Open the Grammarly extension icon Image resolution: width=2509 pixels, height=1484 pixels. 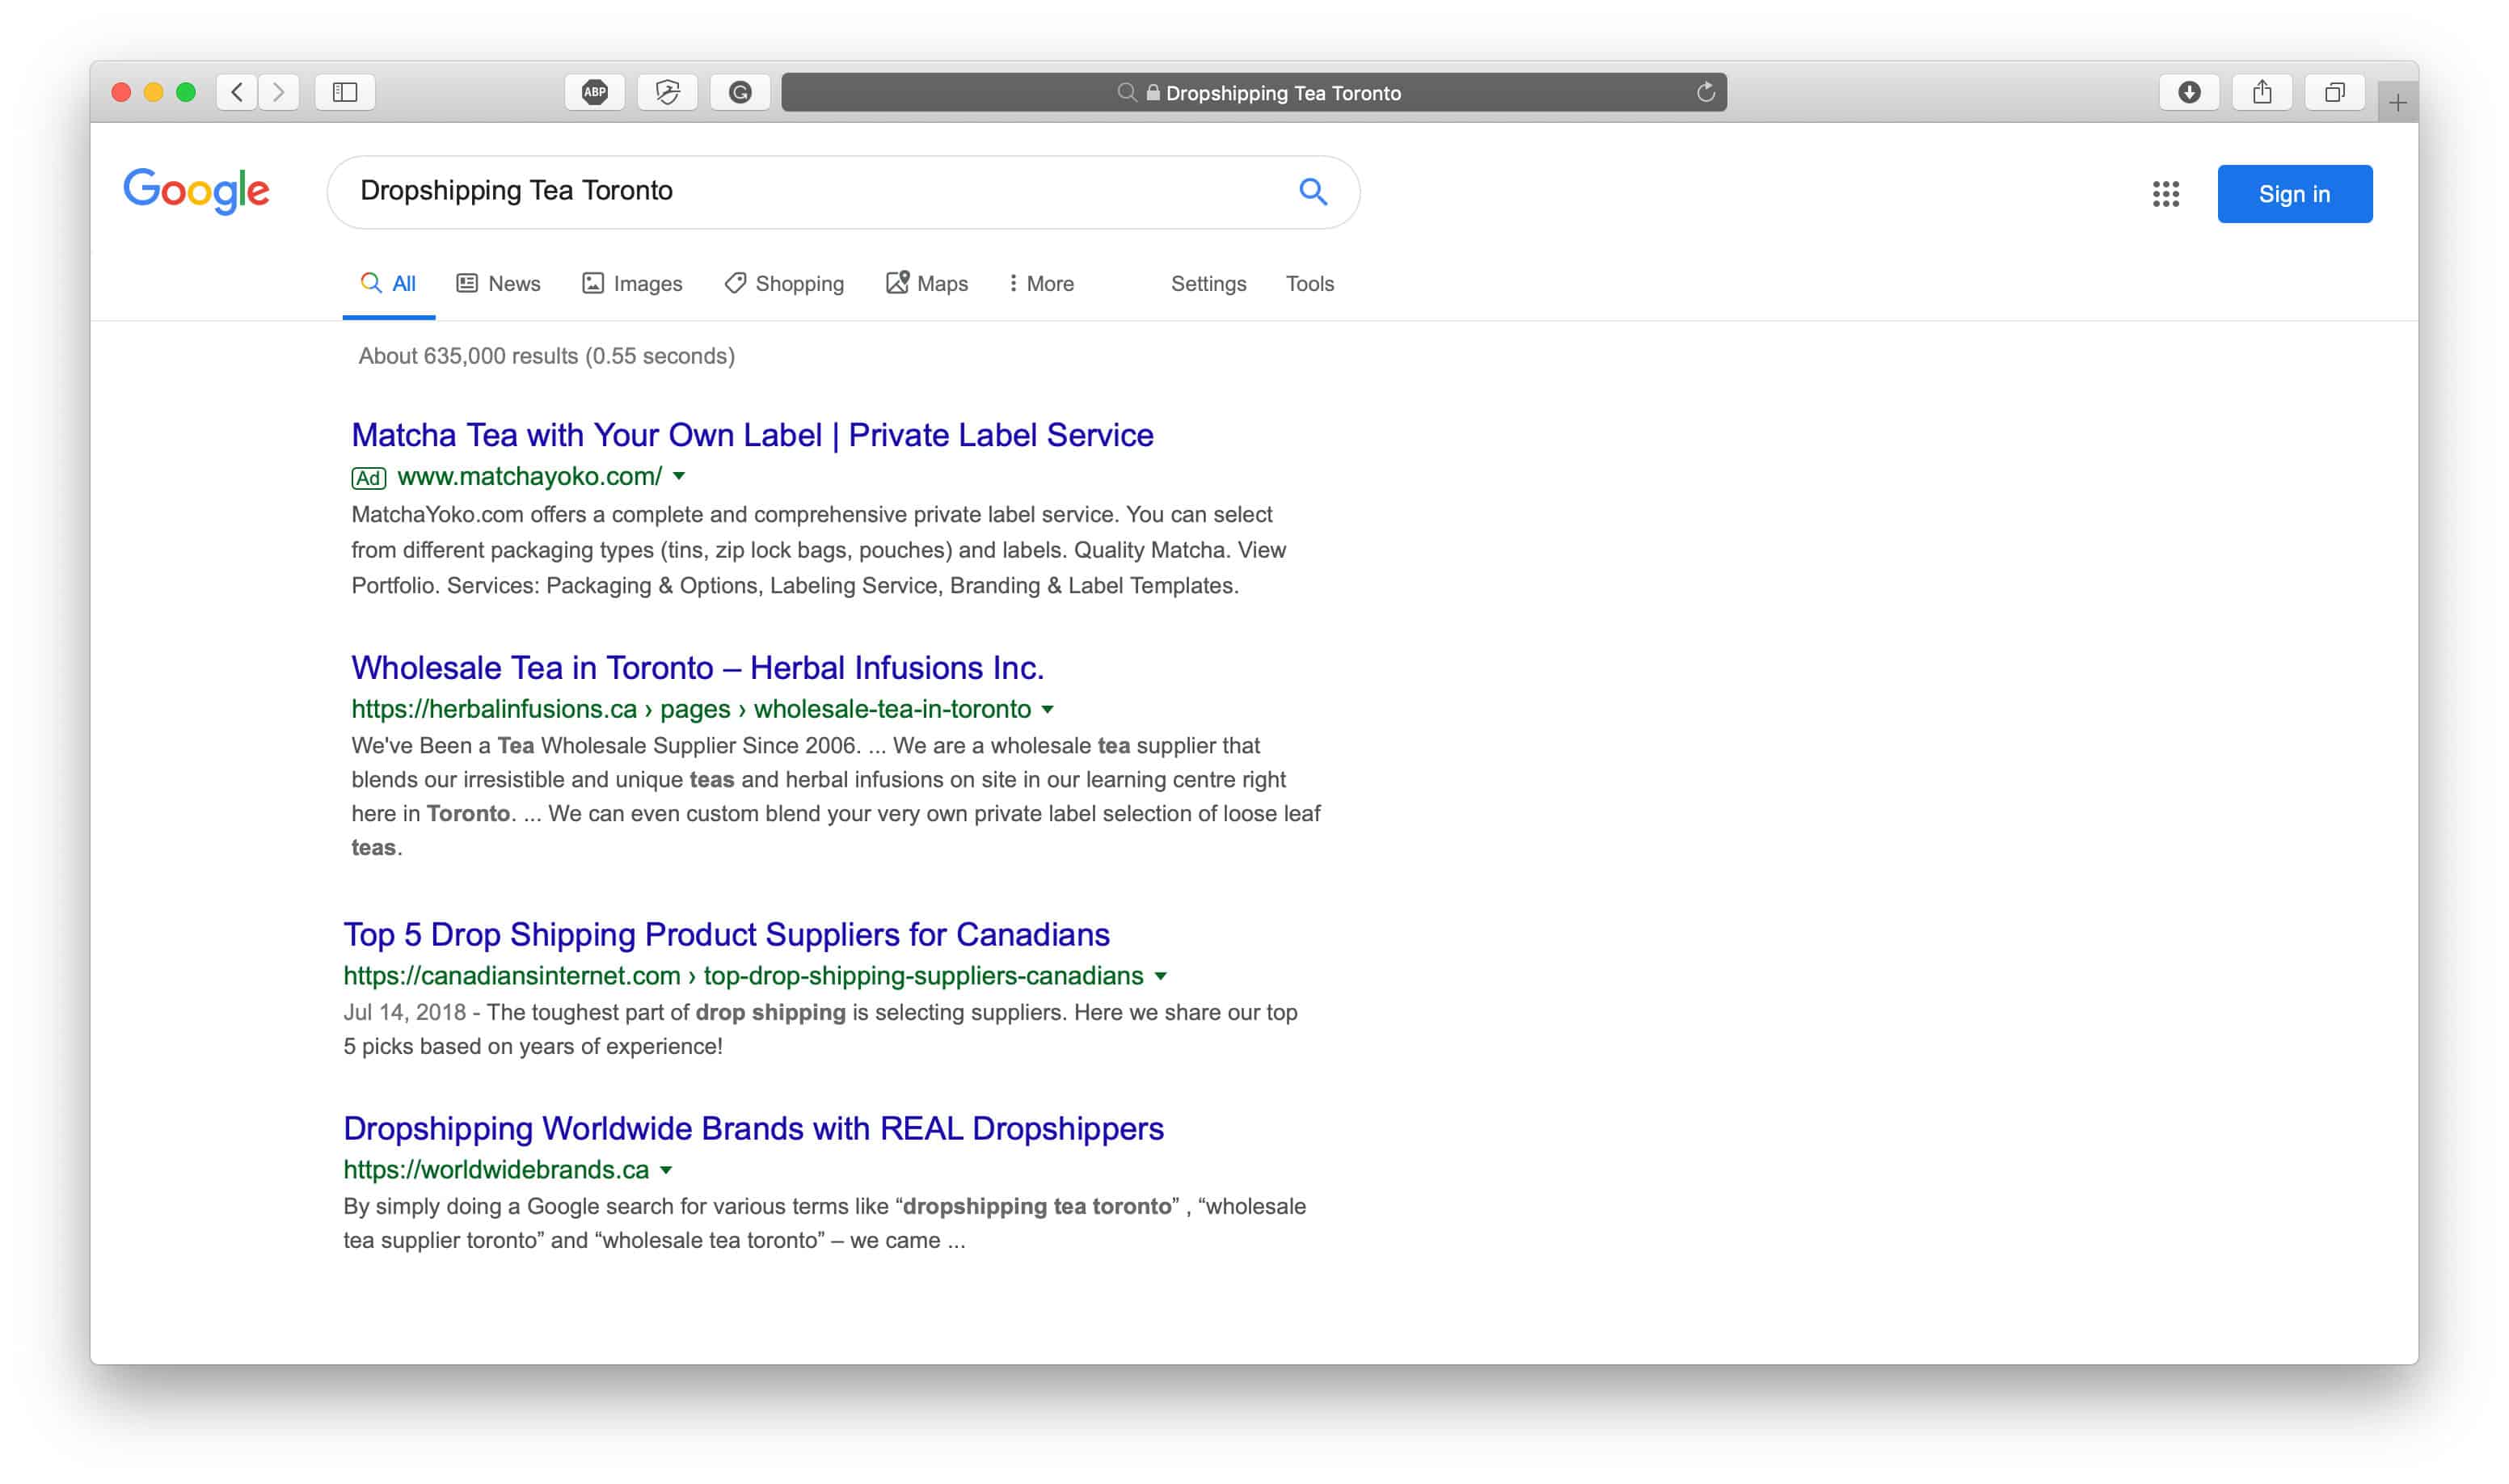pyautogui.click(x=740, y=92)
